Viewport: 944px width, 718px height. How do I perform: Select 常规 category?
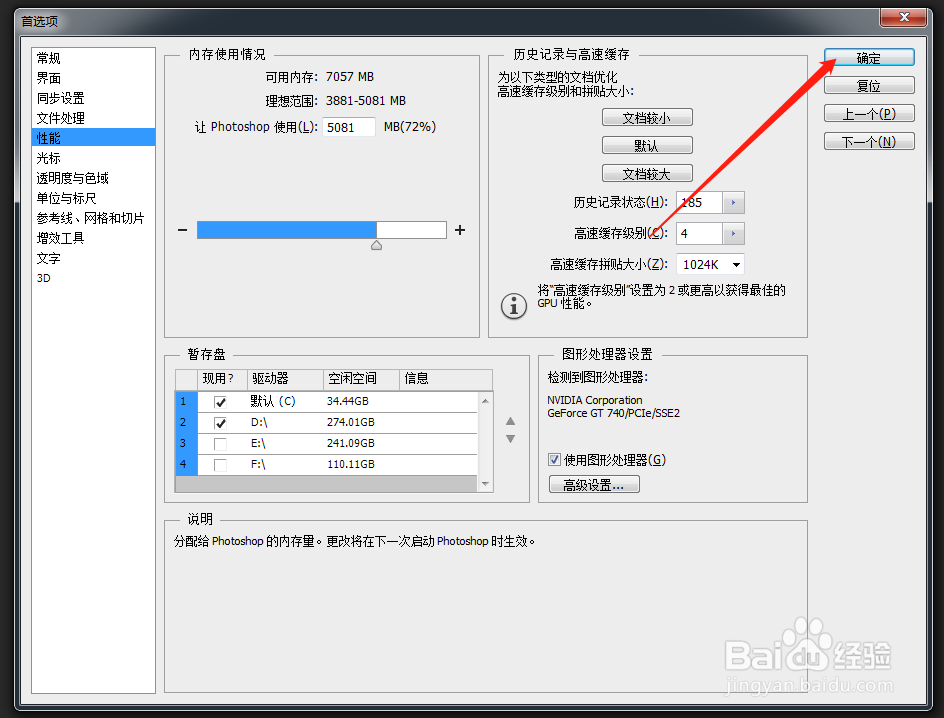pos(93,58)
